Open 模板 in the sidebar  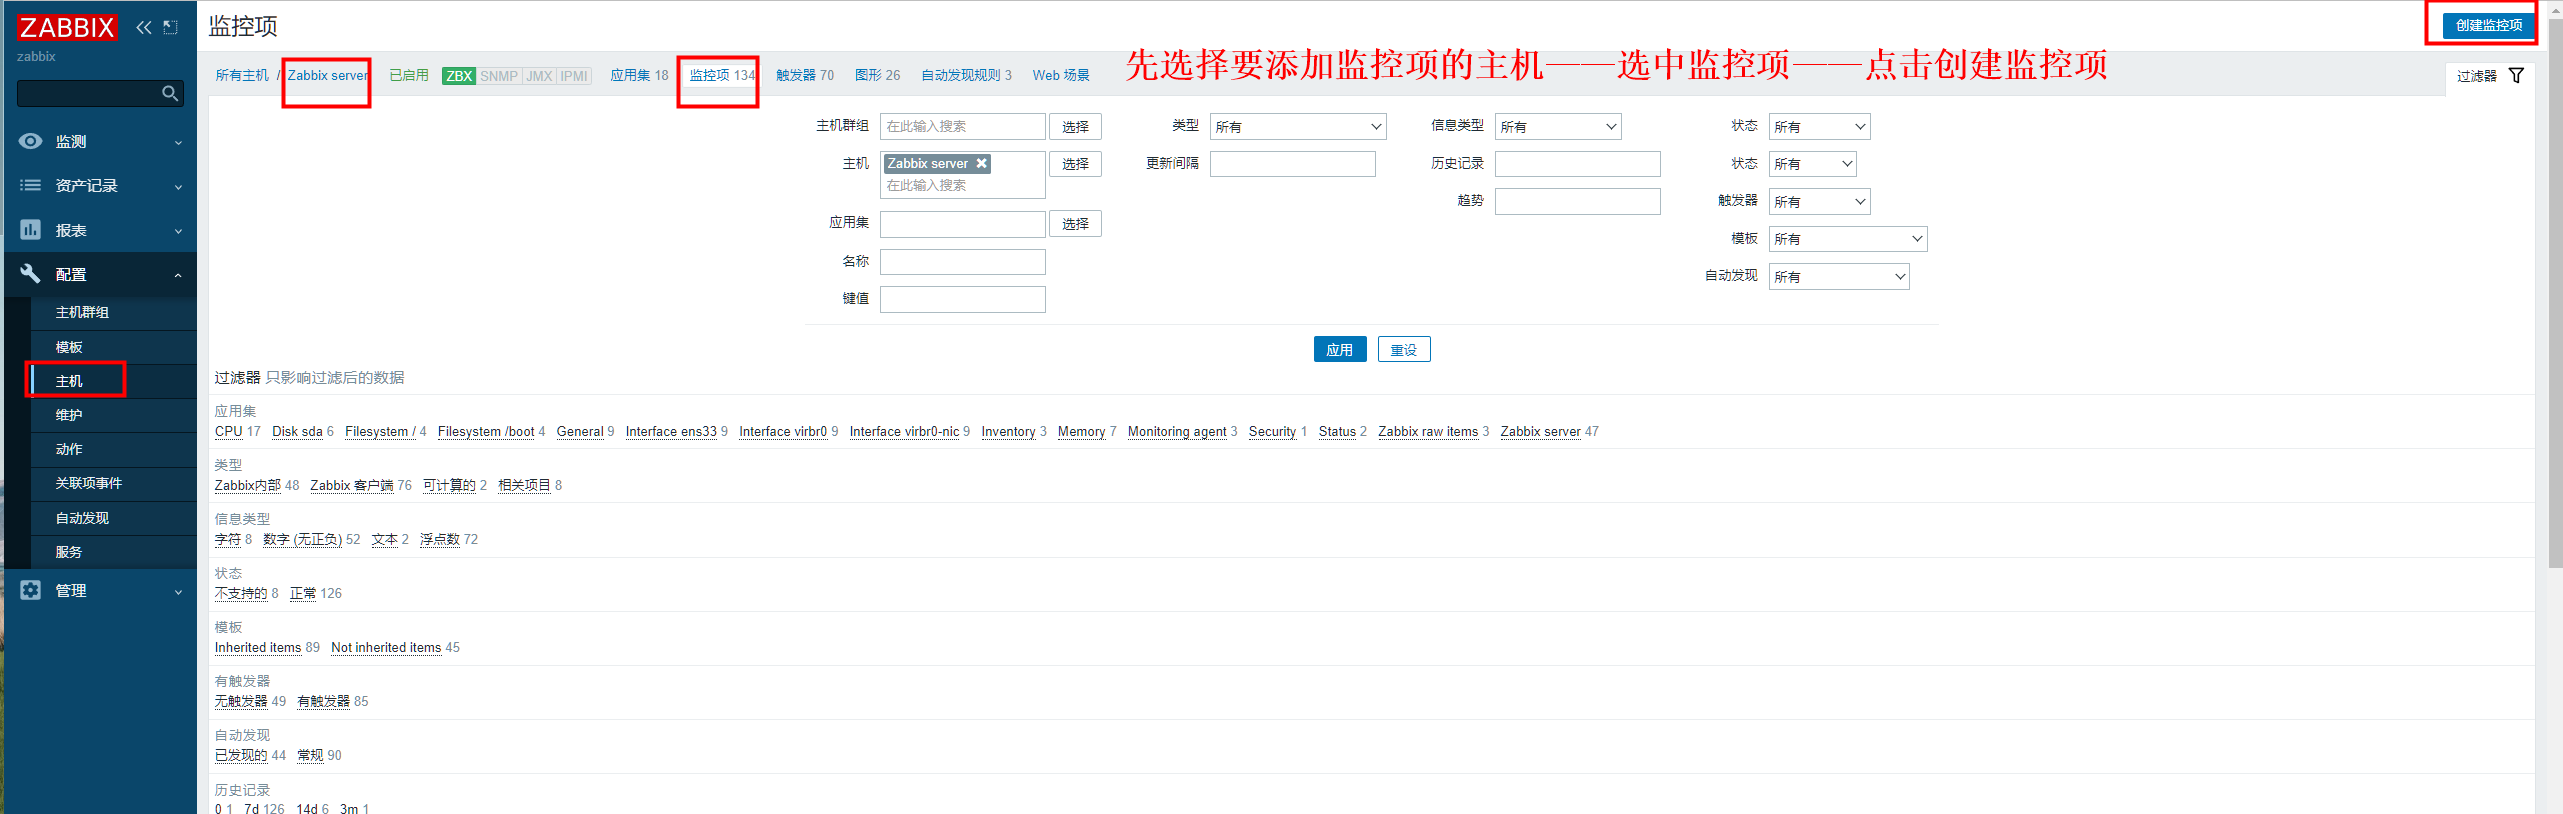(x=69, y=347)
